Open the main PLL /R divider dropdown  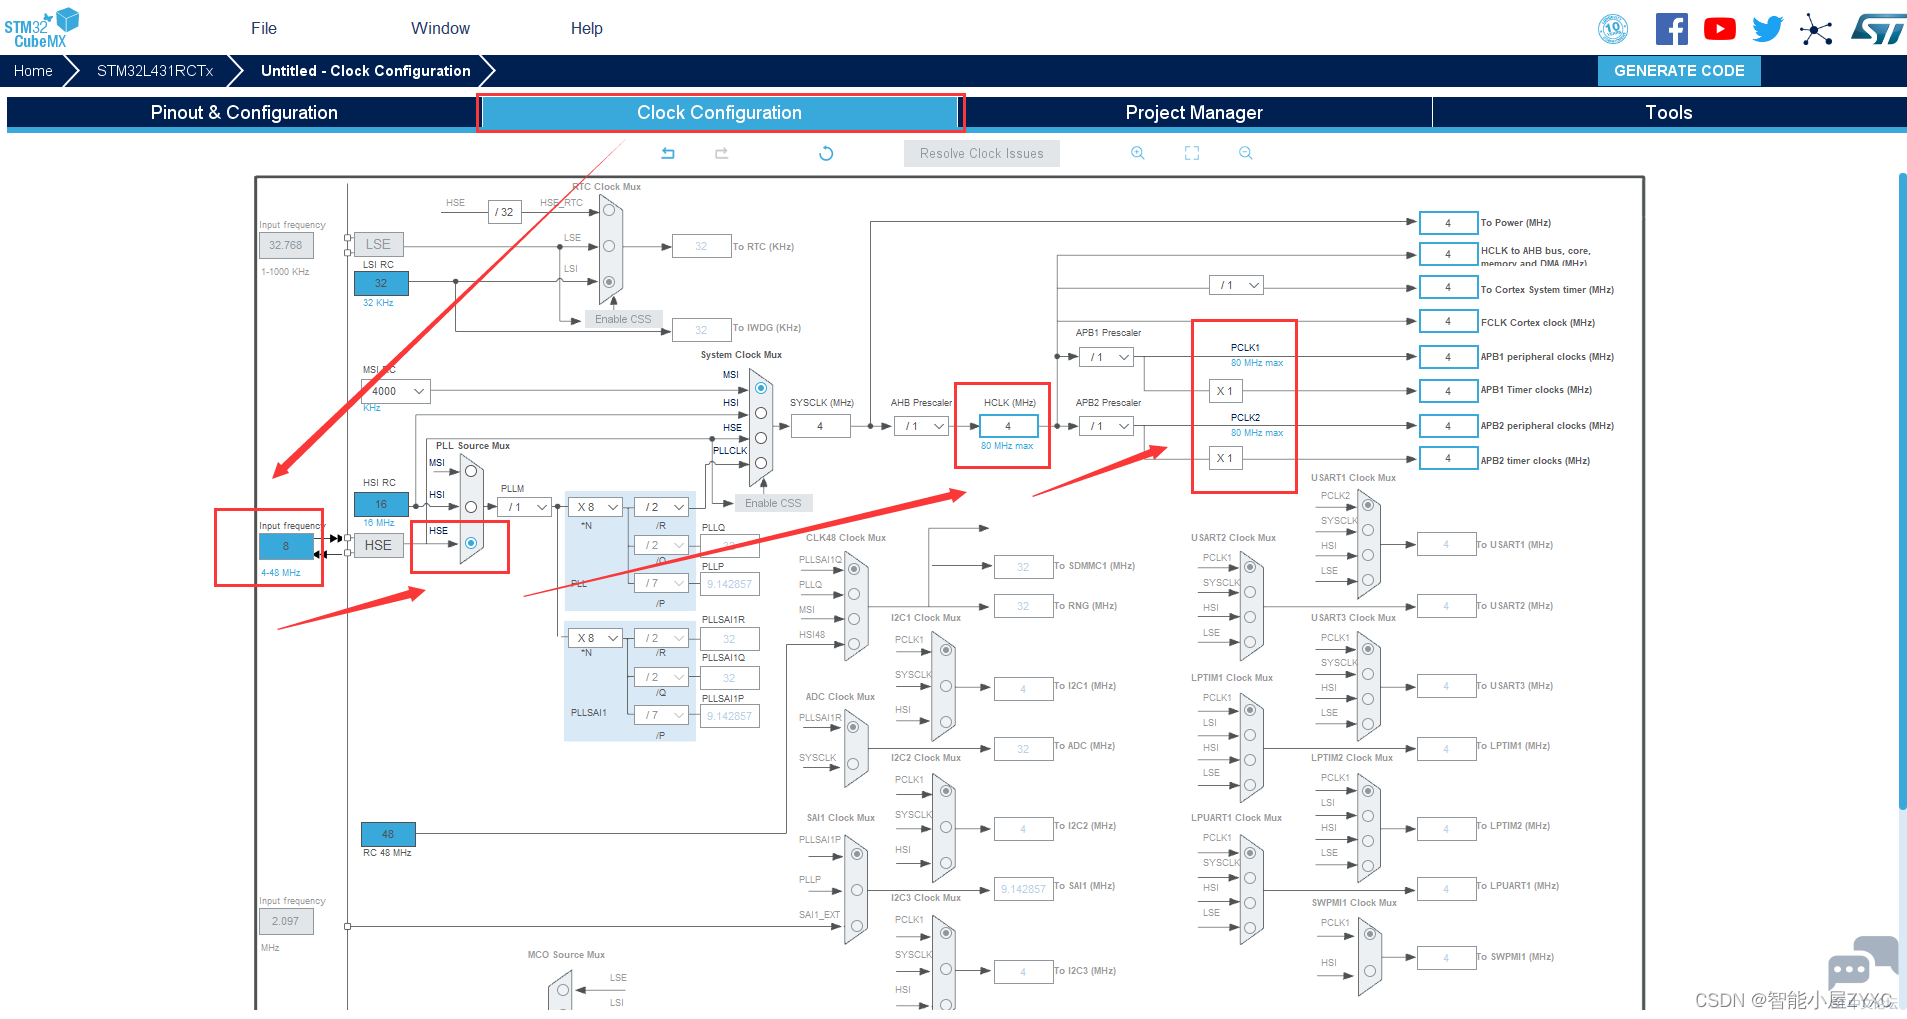[662, 507]
